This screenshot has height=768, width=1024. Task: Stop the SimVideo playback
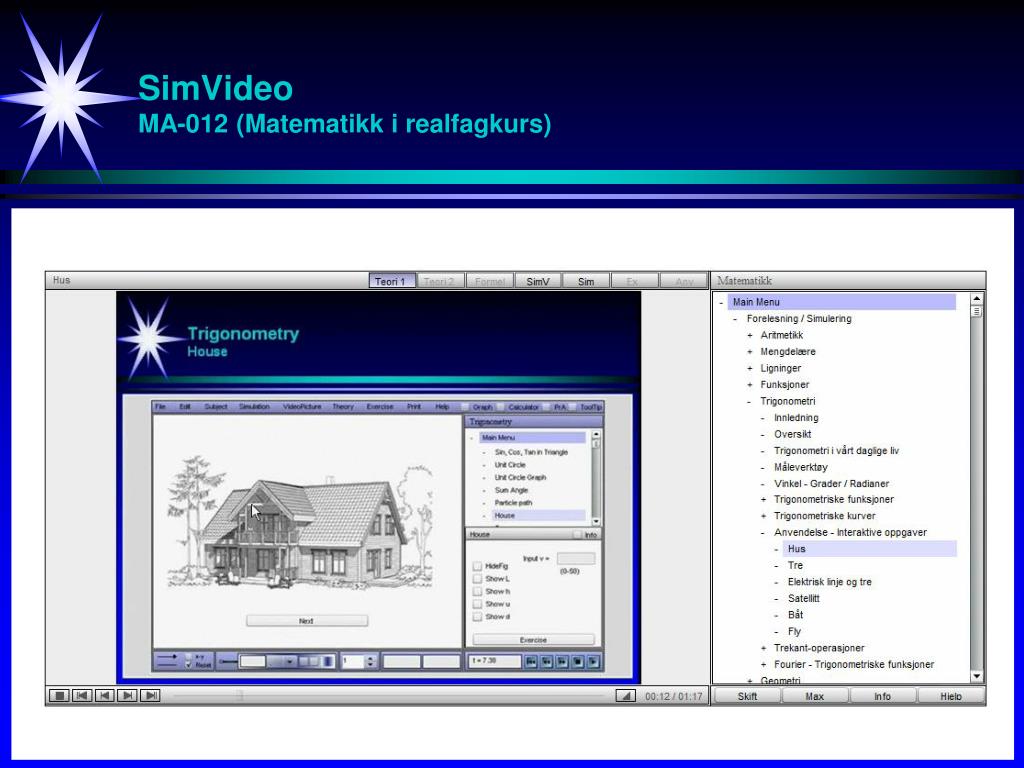[x=59, y=696]
